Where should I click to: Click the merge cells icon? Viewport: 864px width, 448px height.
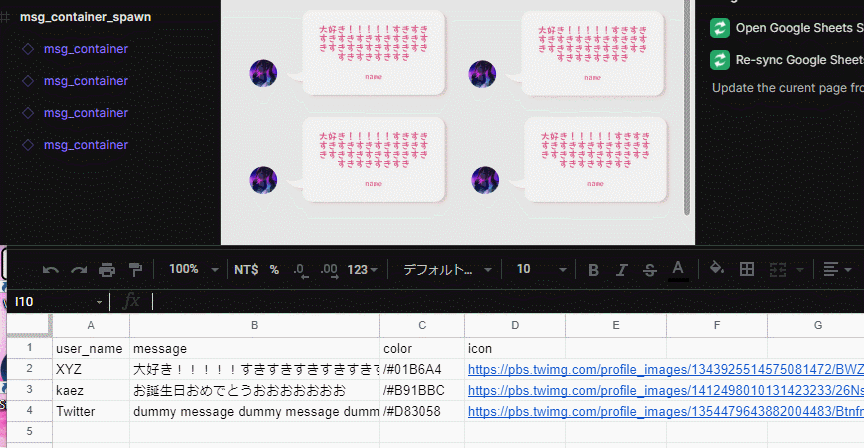(x=777, y=269)
